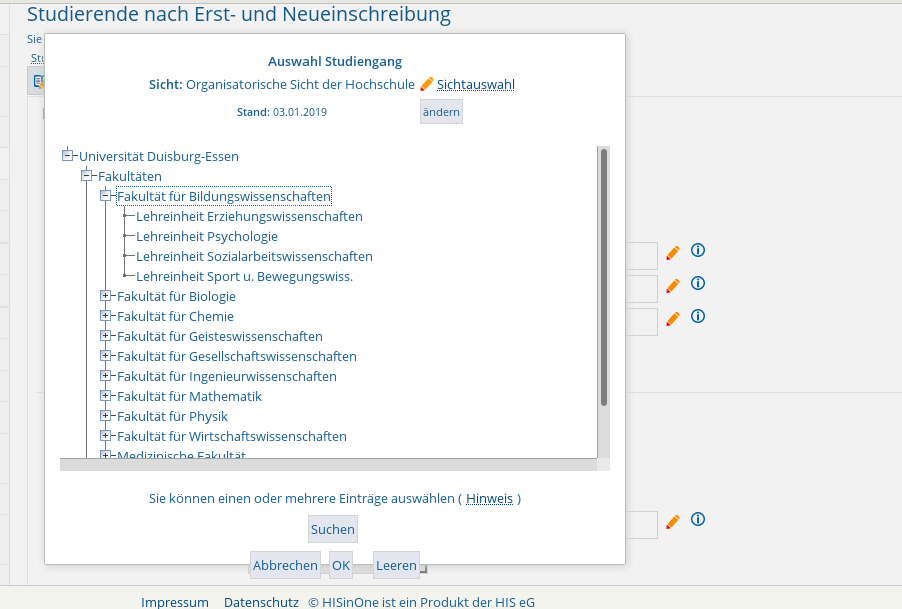Viewport: 902px width, 609px height.
Task: Open the Datenschutz footer link
Action: click(x=261, y=602)
